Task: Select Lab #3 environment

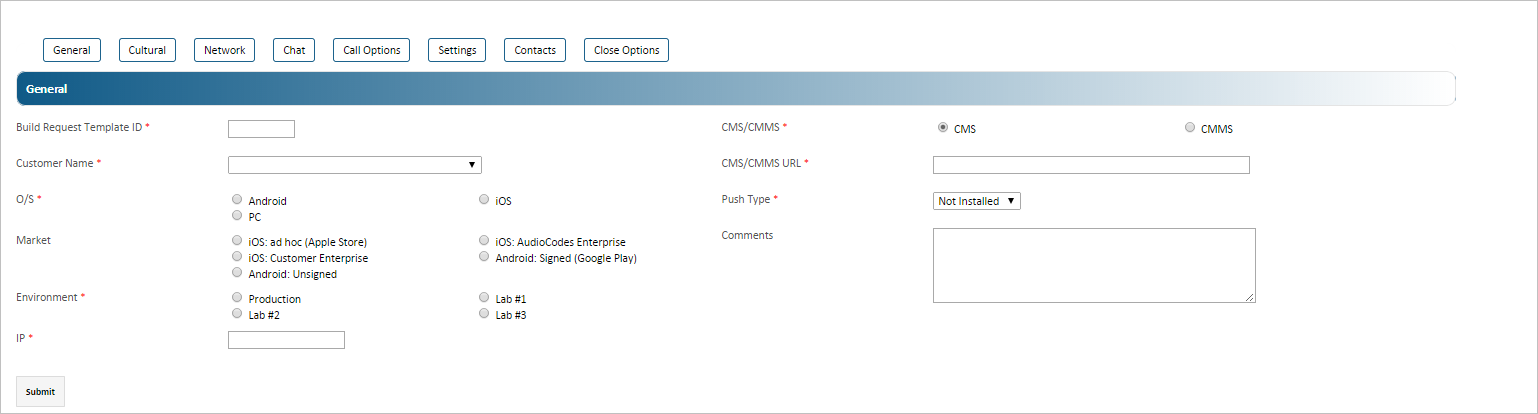Action: click(x=486, y=314)
